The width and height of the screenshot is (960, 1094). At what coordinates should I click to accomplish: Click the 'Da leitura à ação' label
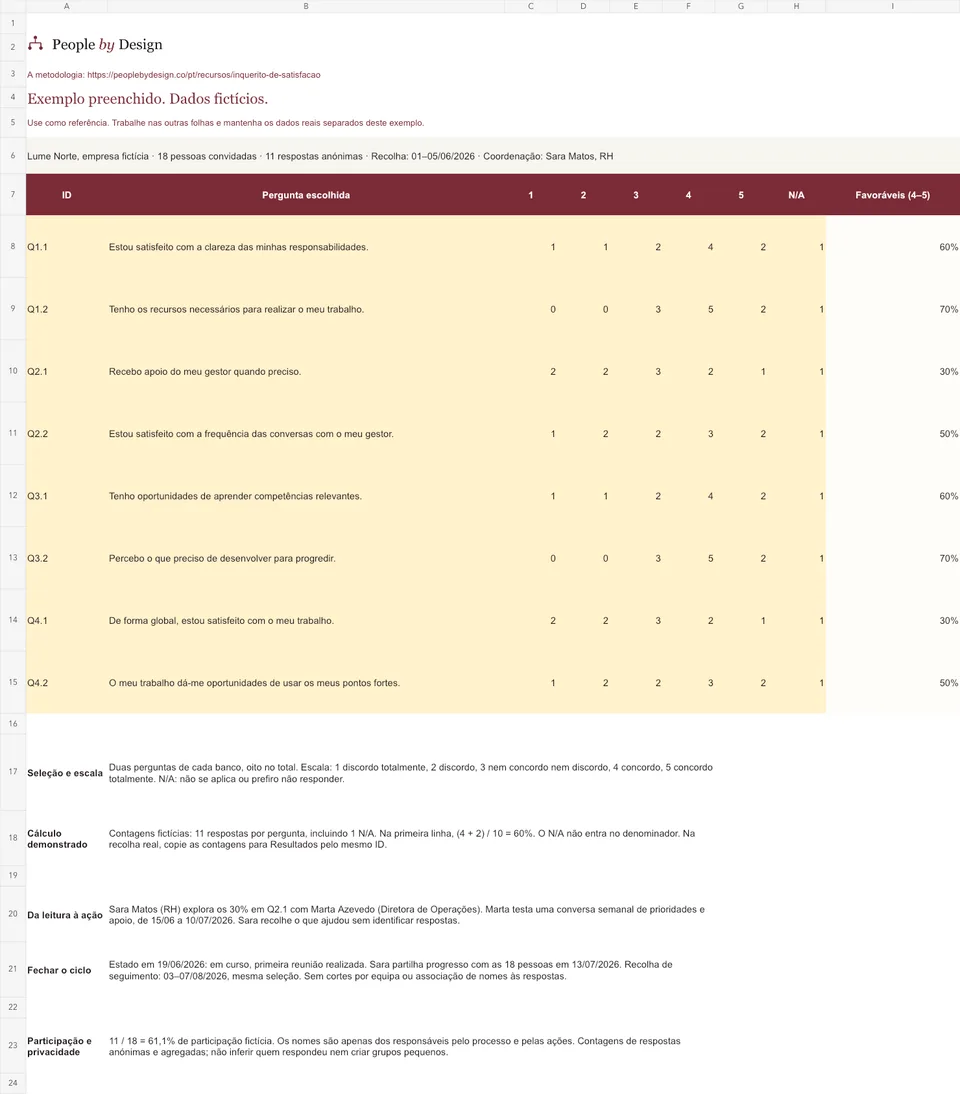[x=65, y=915]
